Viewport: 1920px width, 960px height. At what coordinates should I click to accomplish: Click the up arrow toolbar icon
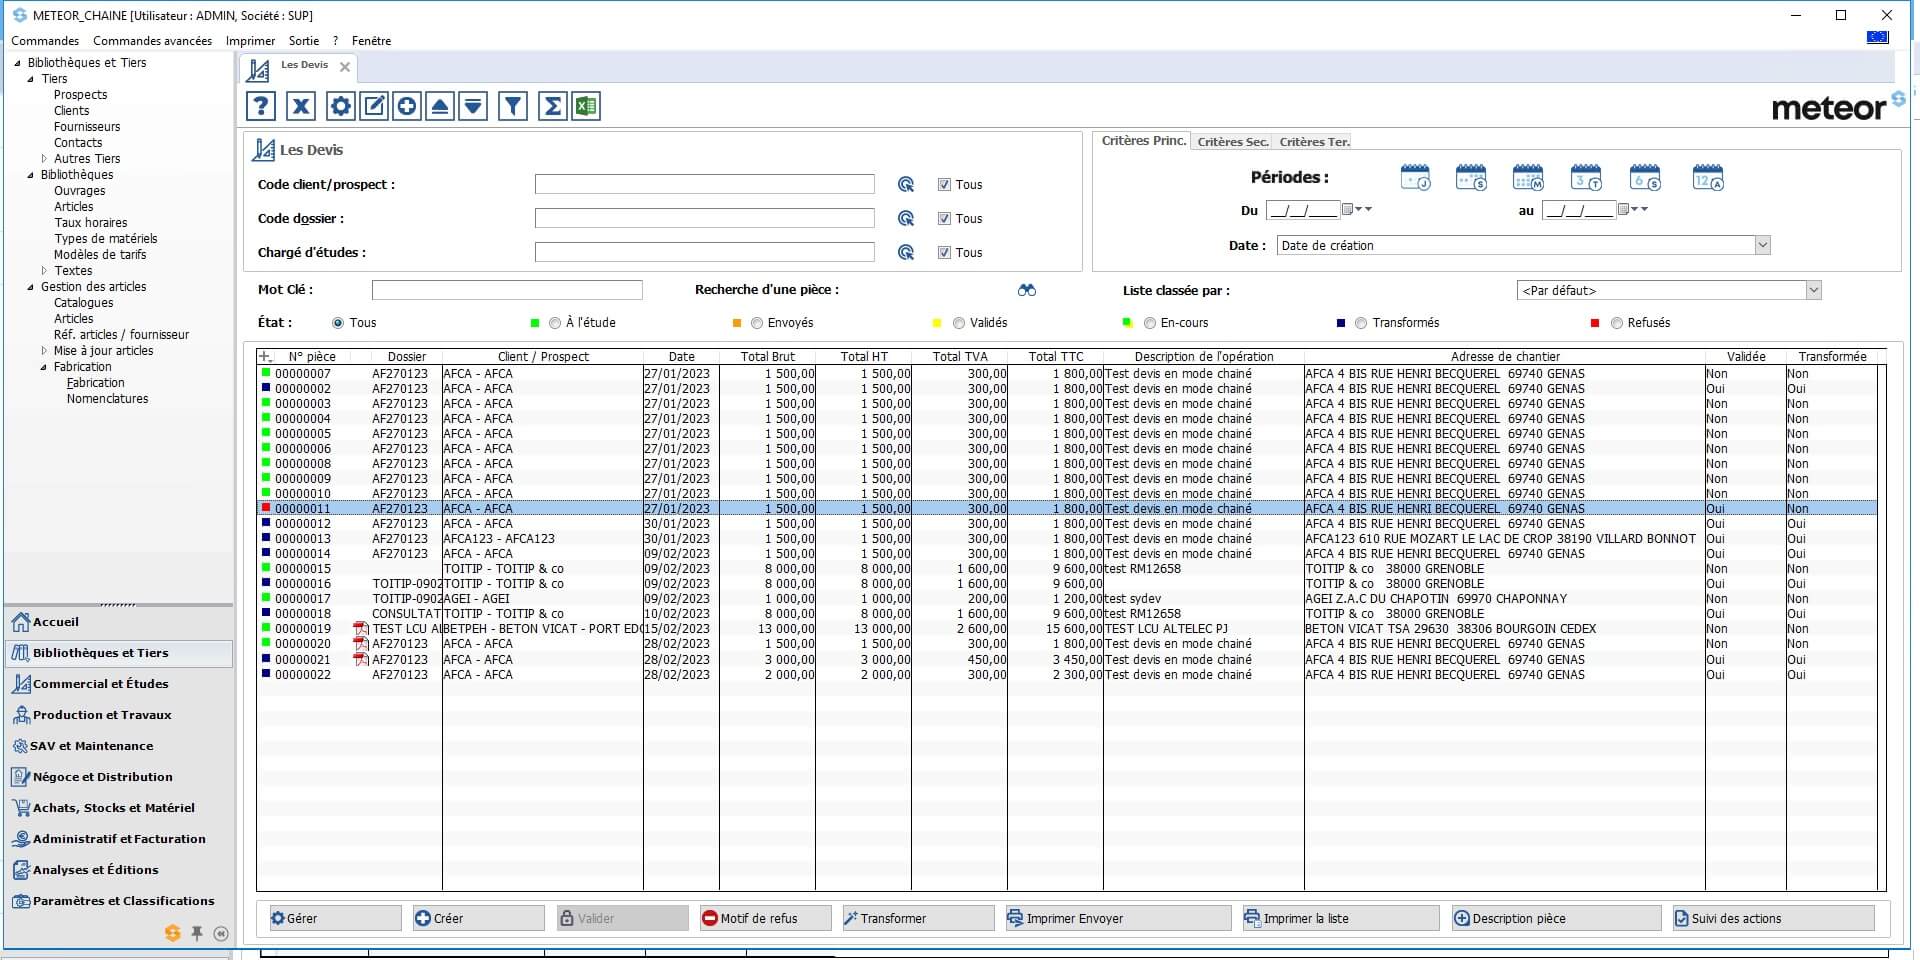(x=440, y=106)
